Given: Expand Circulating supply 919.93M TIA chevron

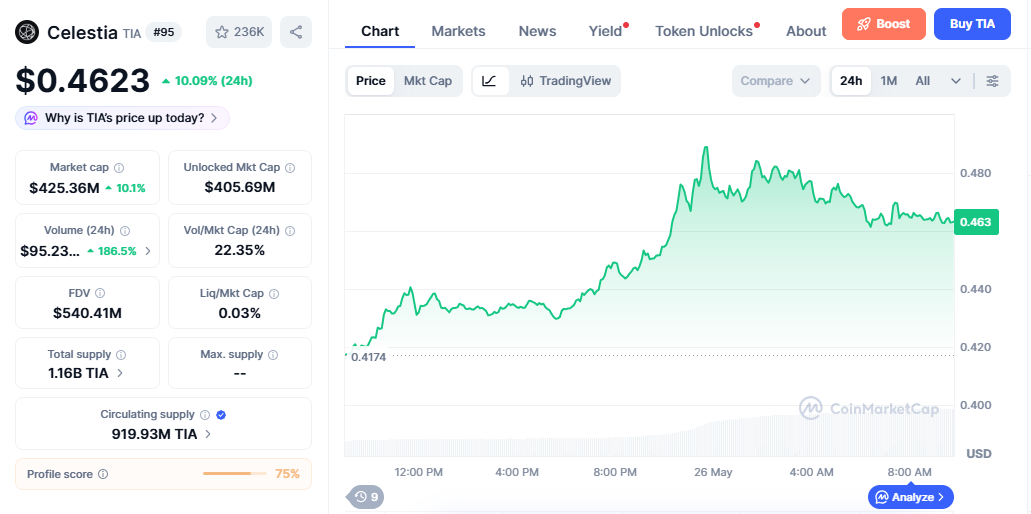Looking at the screenshot, I should click(x=208, y=434).
